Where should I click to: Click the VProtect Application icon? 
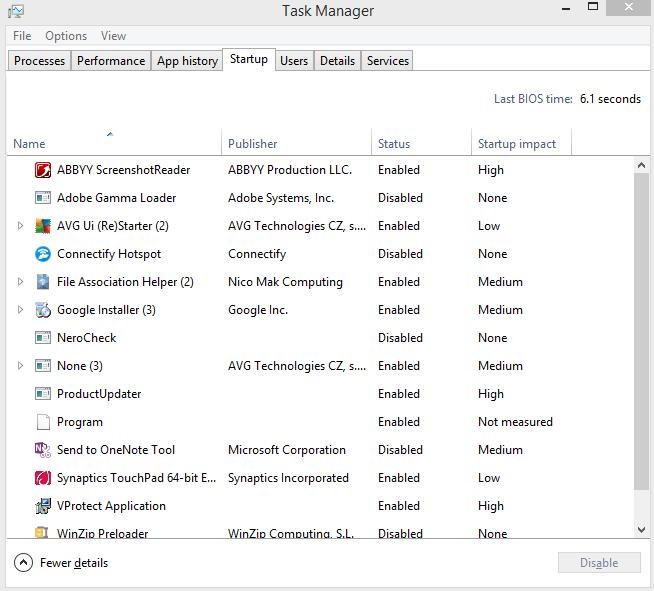43,506
